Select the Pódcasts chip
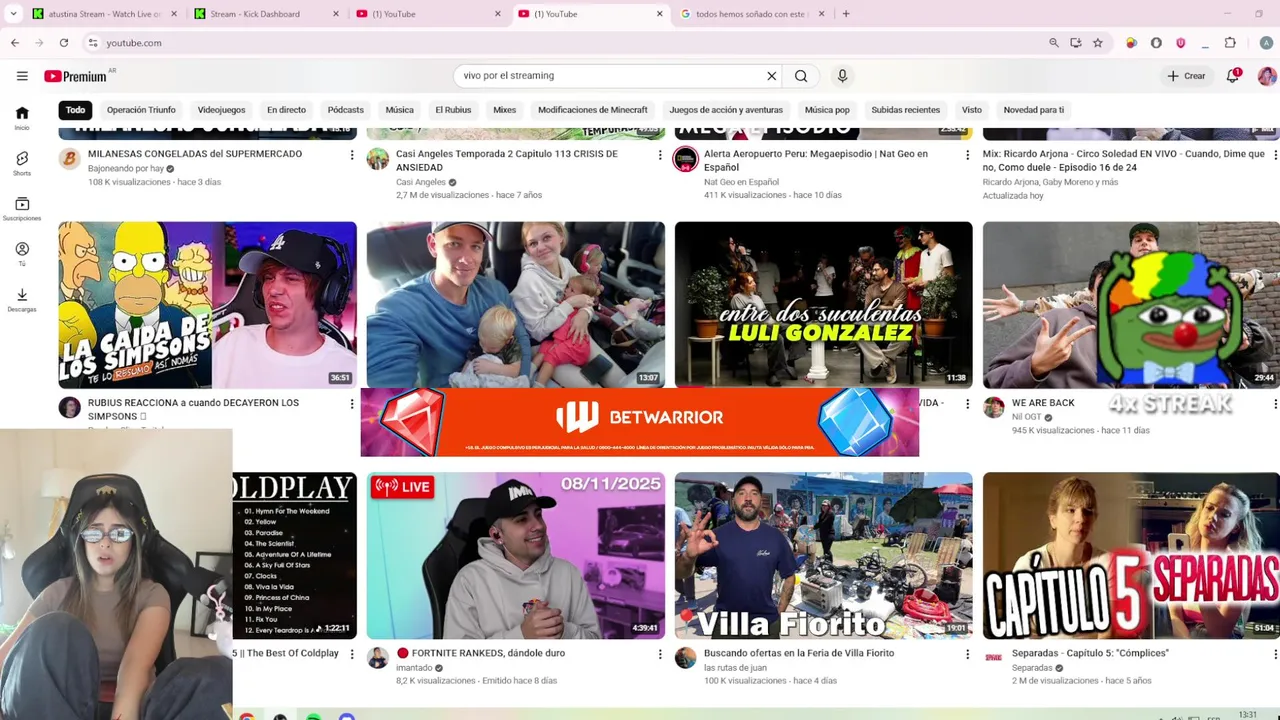The width and height of the screenshot is (1280, 720). tap(345, 110)
